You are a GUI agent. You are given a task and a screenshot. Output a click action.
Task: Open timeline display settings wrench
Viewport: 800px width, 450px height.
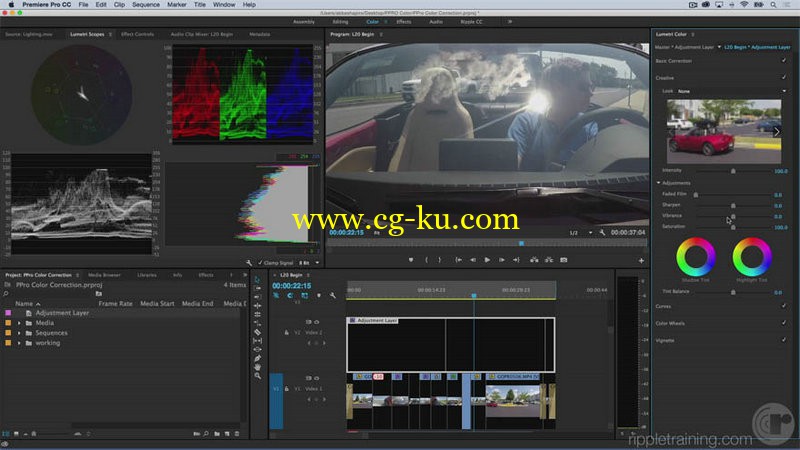[x=333, y=295]
